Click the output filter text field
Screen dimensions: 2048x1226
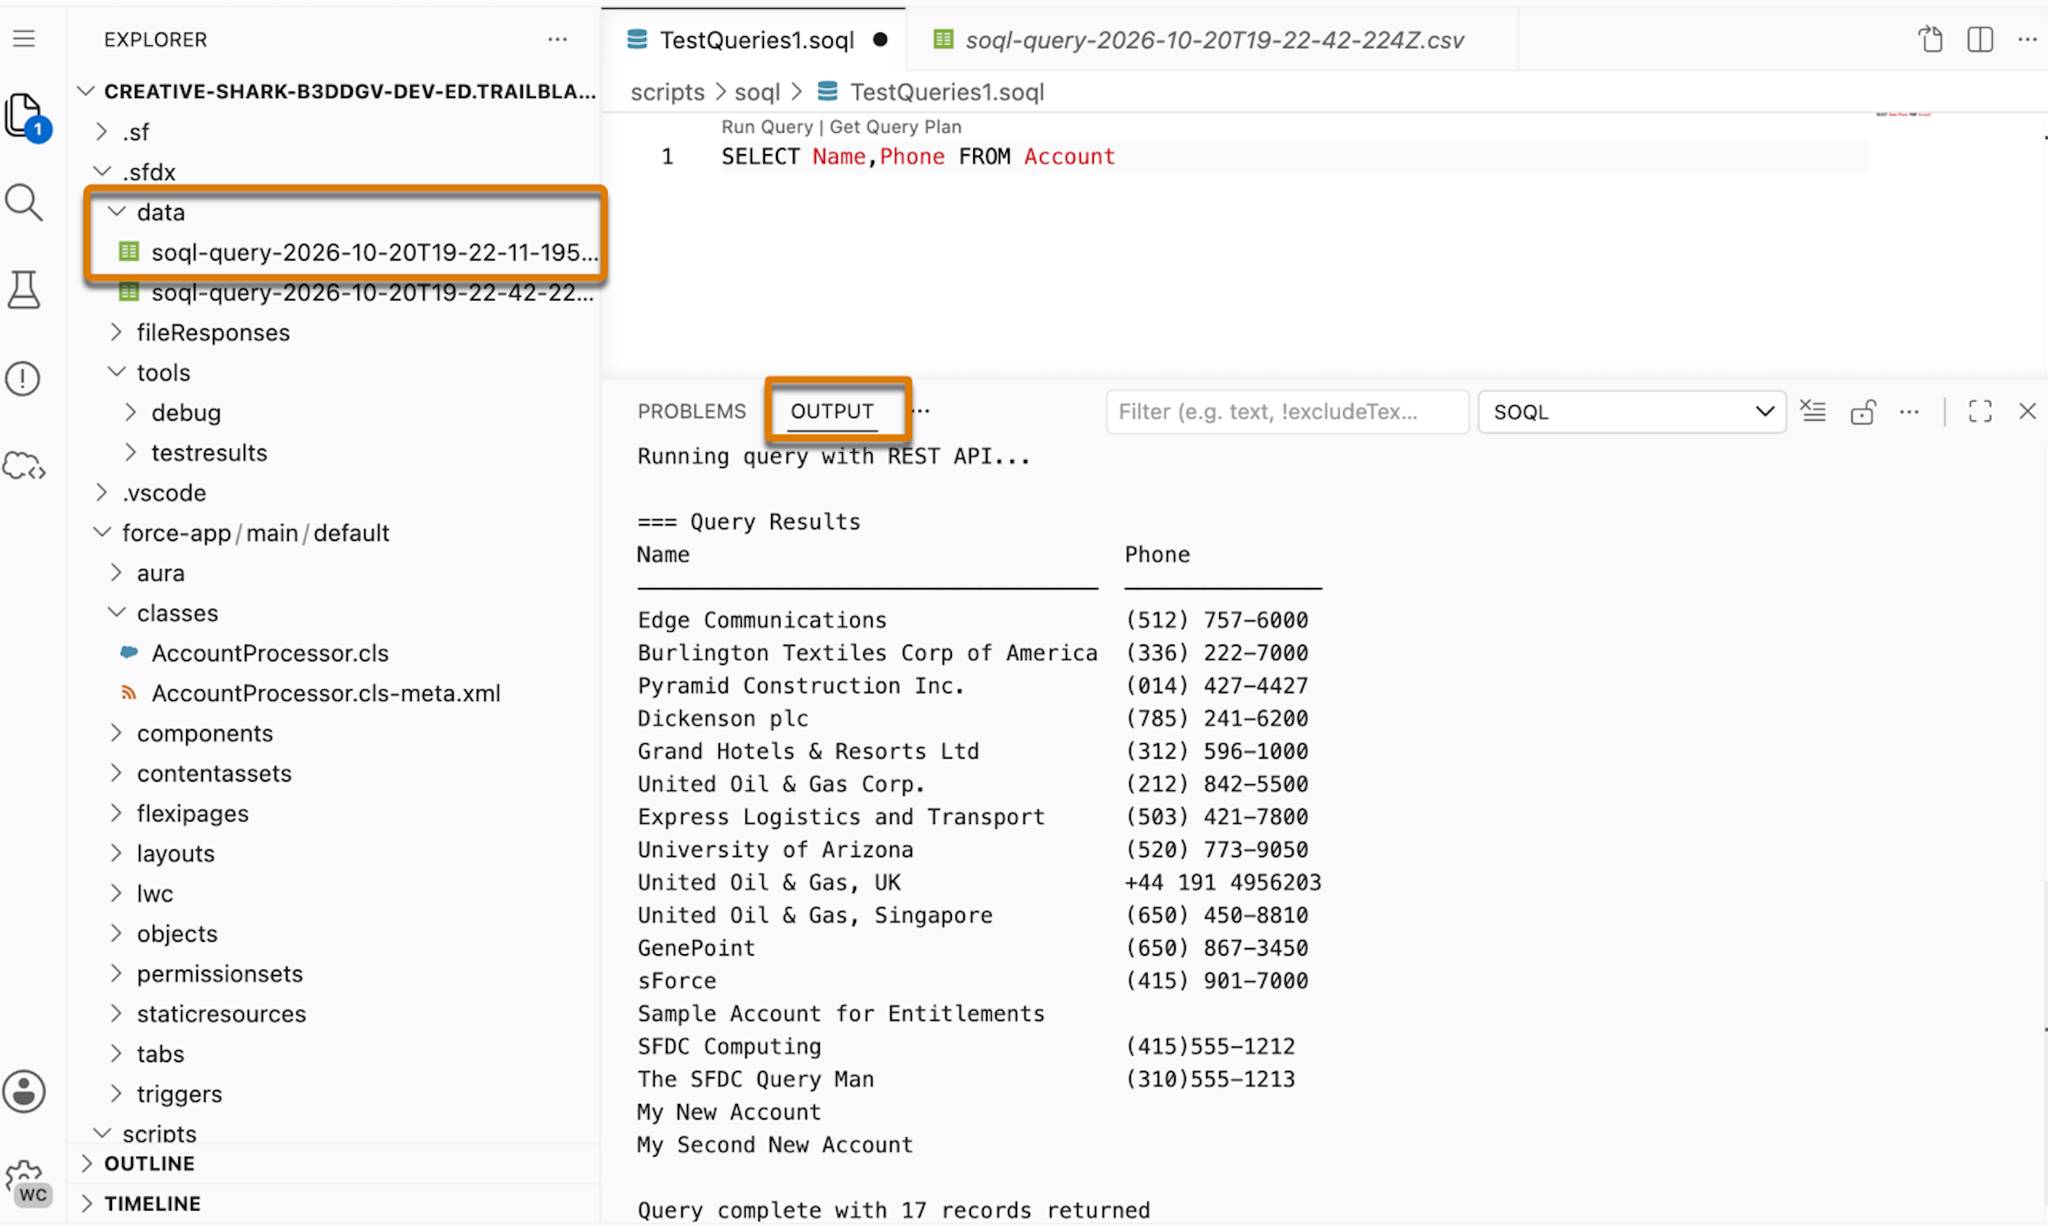point(1287,412)
